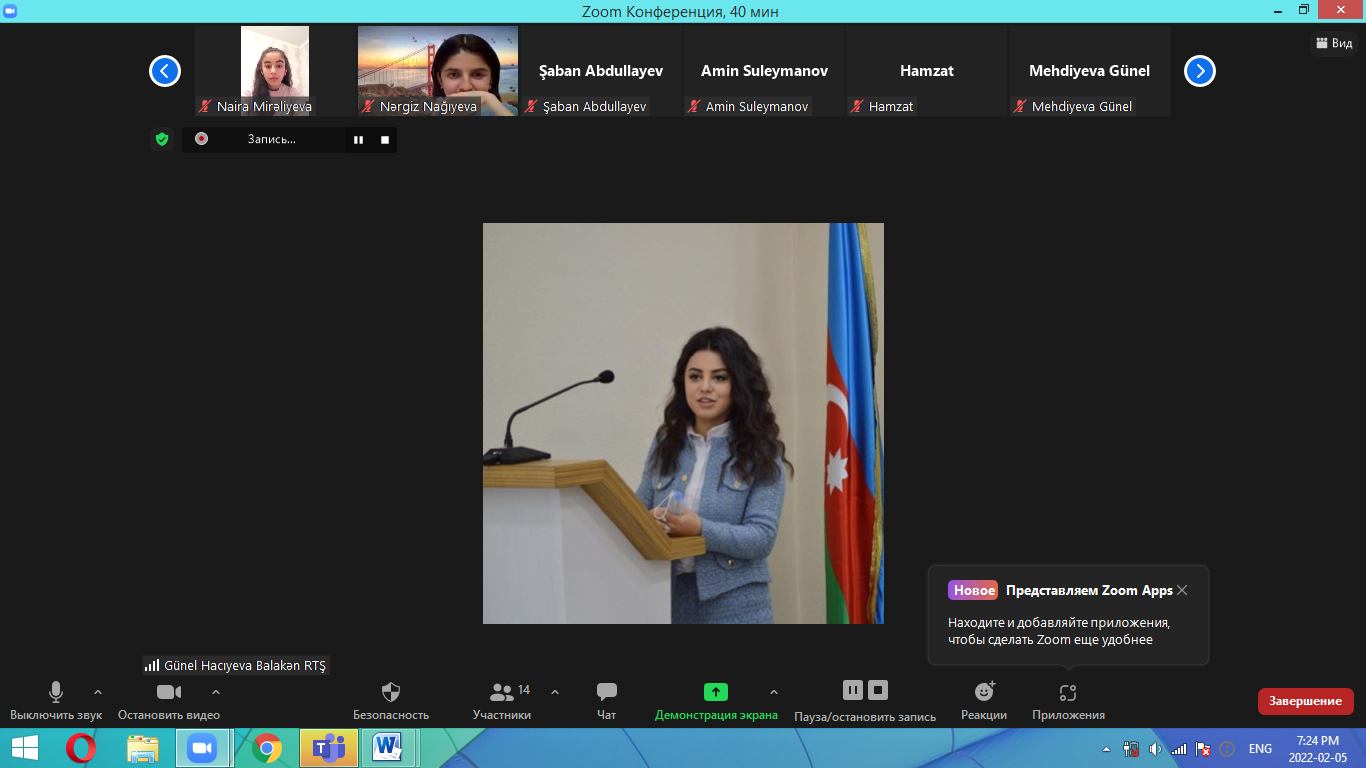
Task: Start Демонстрация экрана screen sharing
Action: click(715, 693)
